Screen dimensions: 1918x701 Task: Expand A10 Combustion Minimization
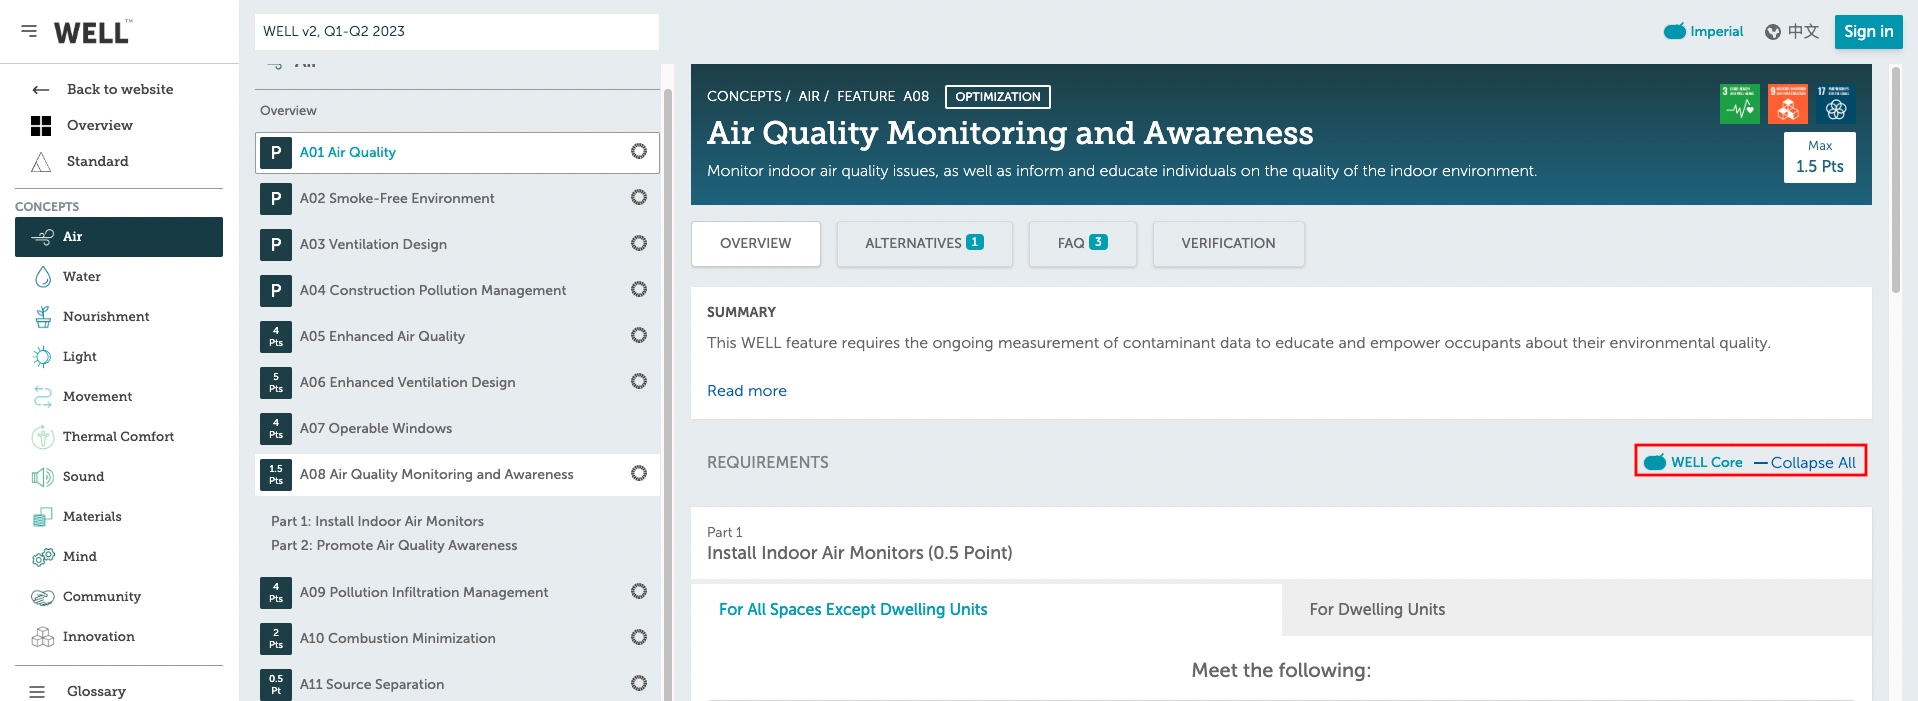tap(457, 639)
